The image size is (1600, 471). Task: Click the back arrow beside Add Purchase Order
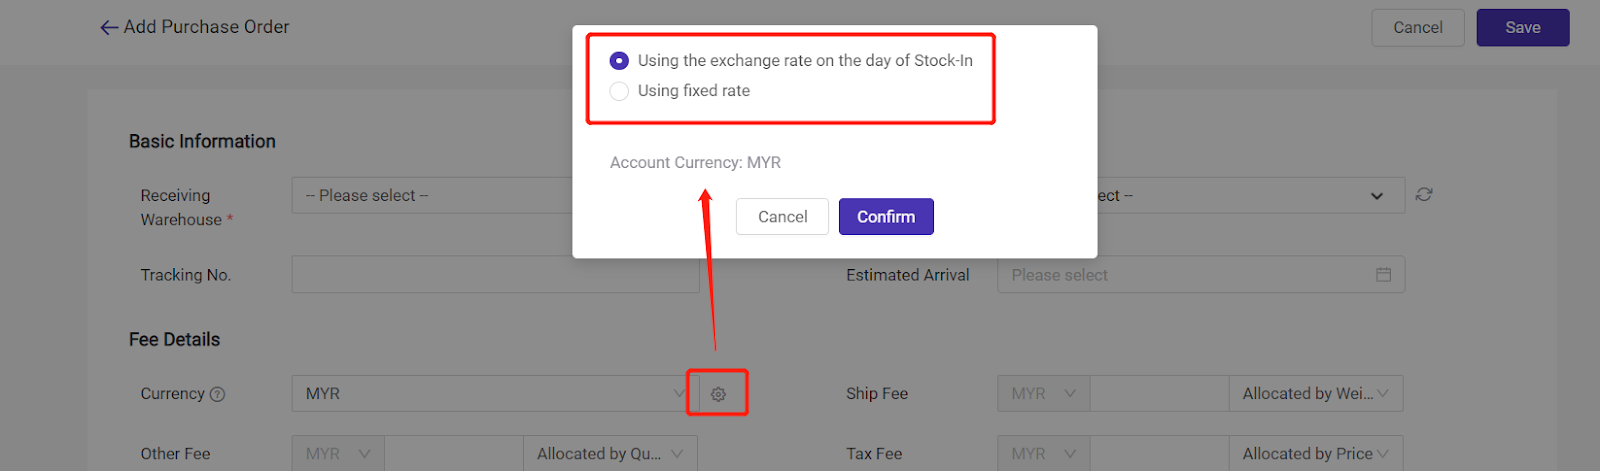click(109, 28)
